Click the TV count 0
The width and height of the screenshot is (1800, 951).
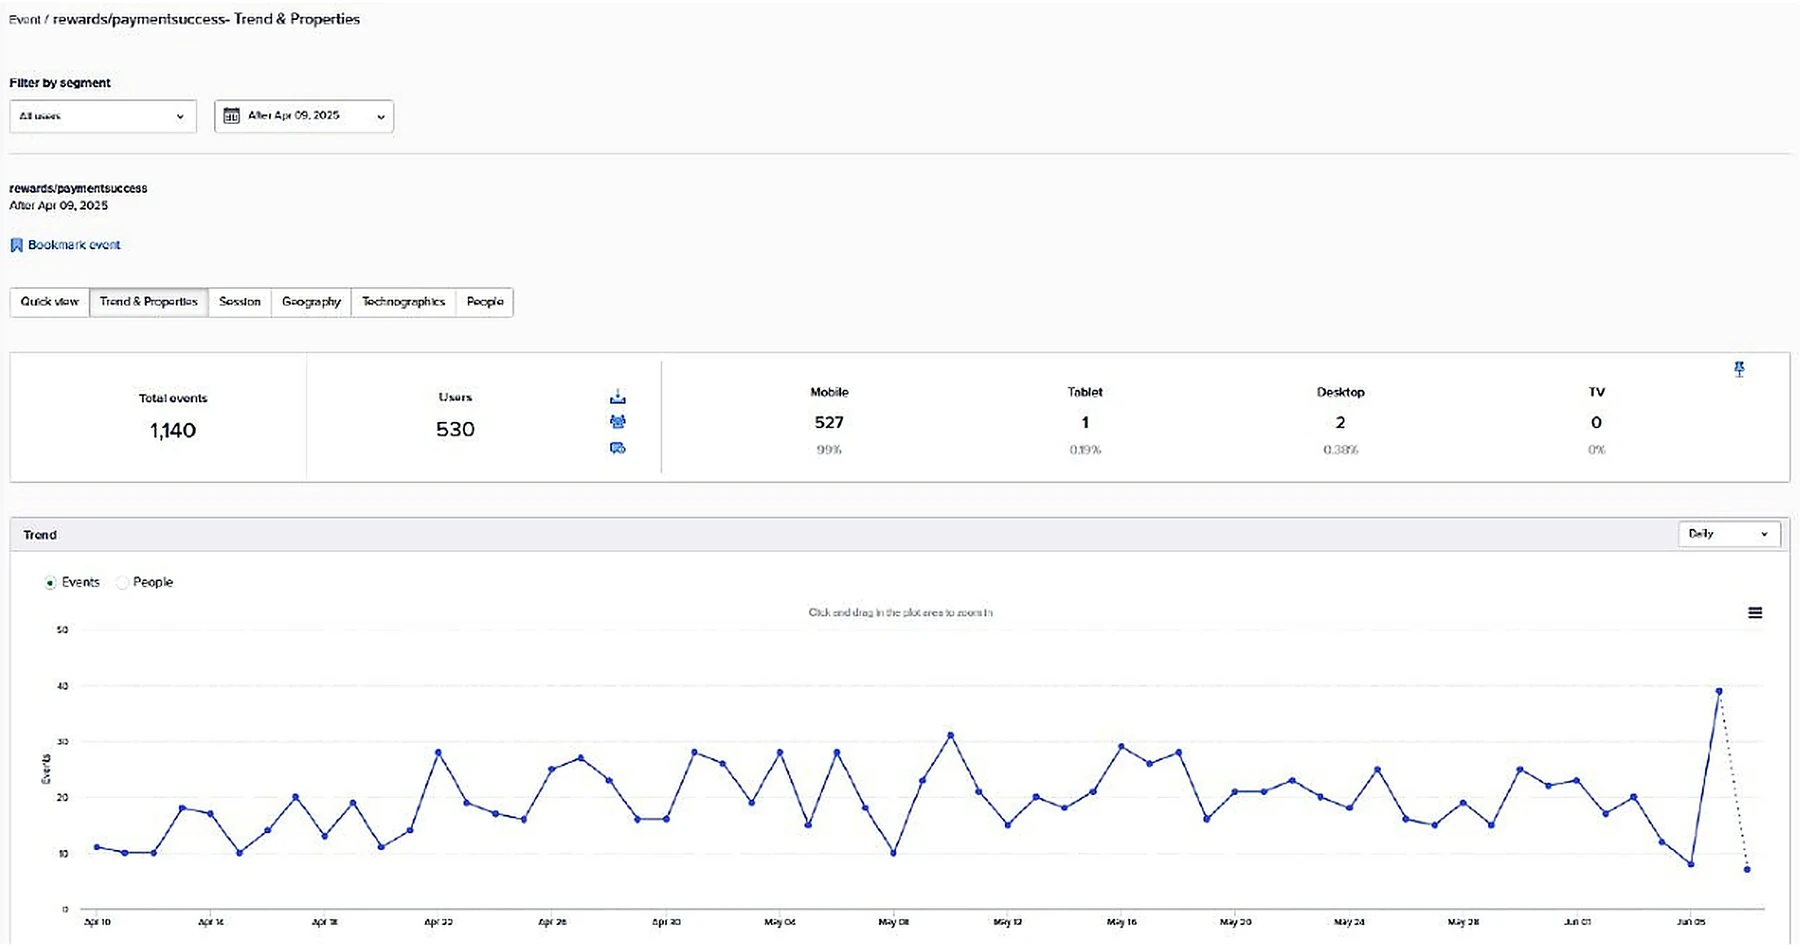click(1596, 423)
